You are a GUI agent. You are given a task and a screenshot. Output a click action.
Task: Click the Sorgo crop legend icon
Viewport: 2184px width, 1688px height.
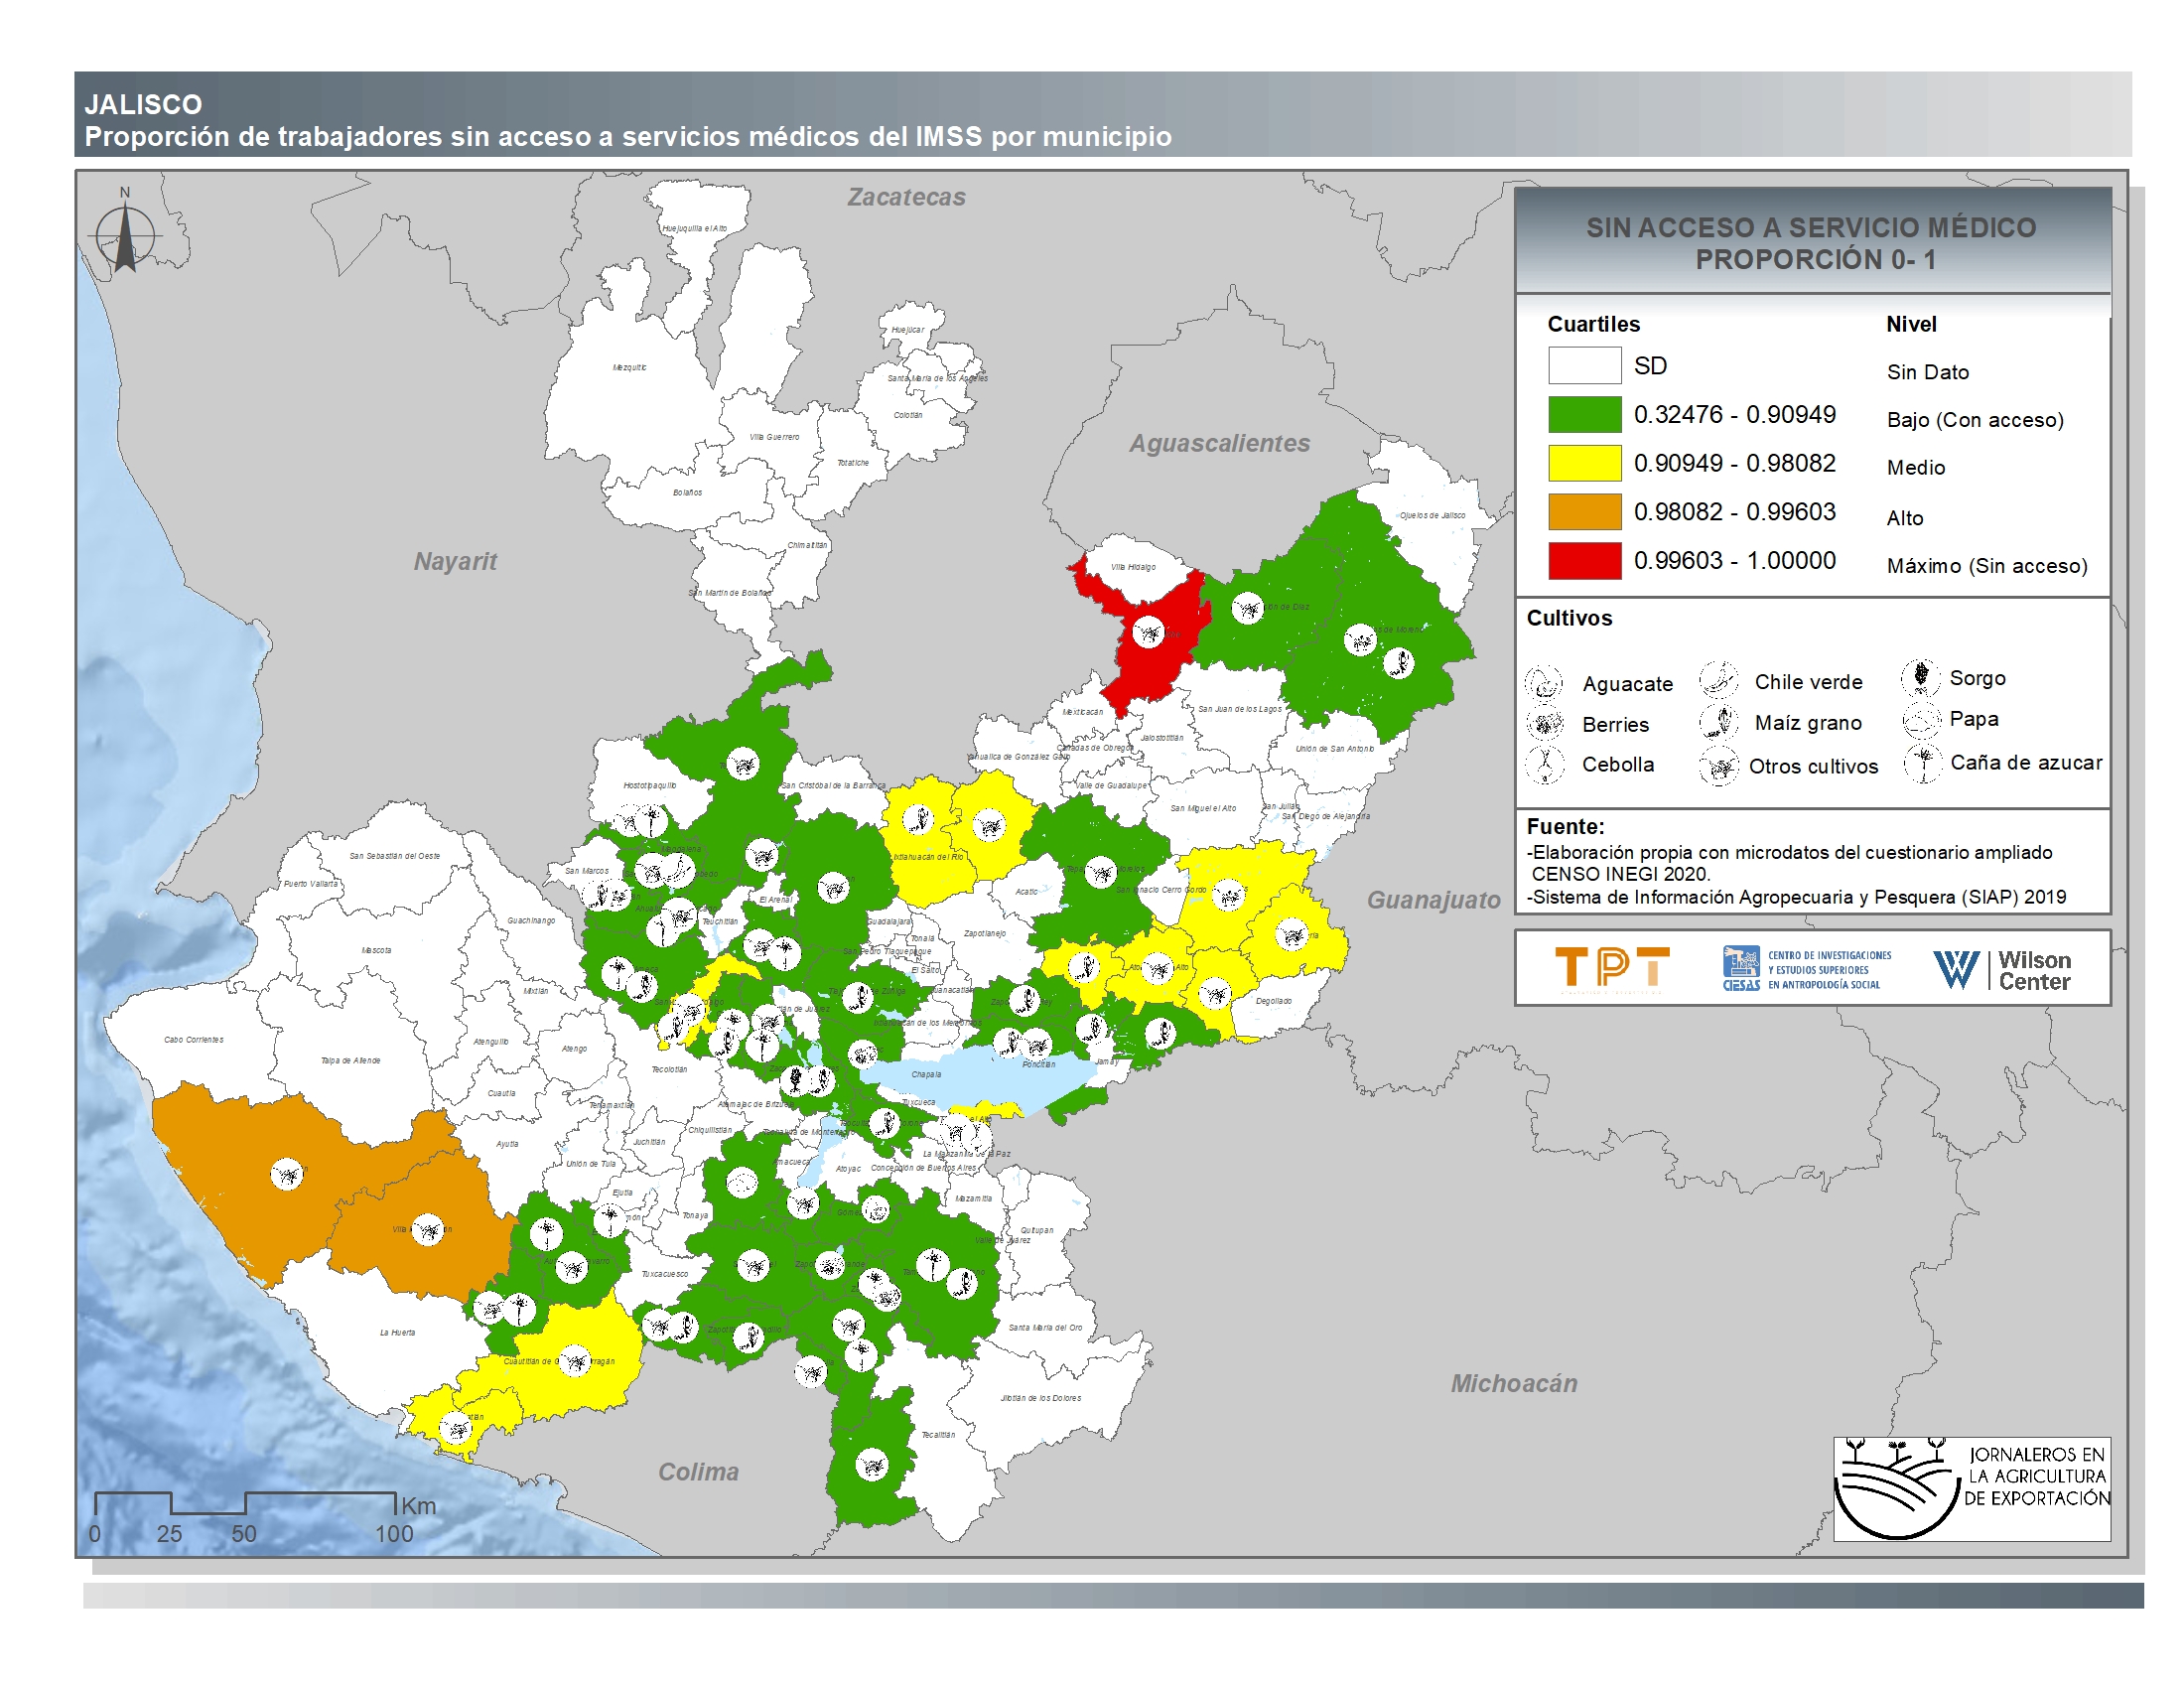tap(1921, 677)
